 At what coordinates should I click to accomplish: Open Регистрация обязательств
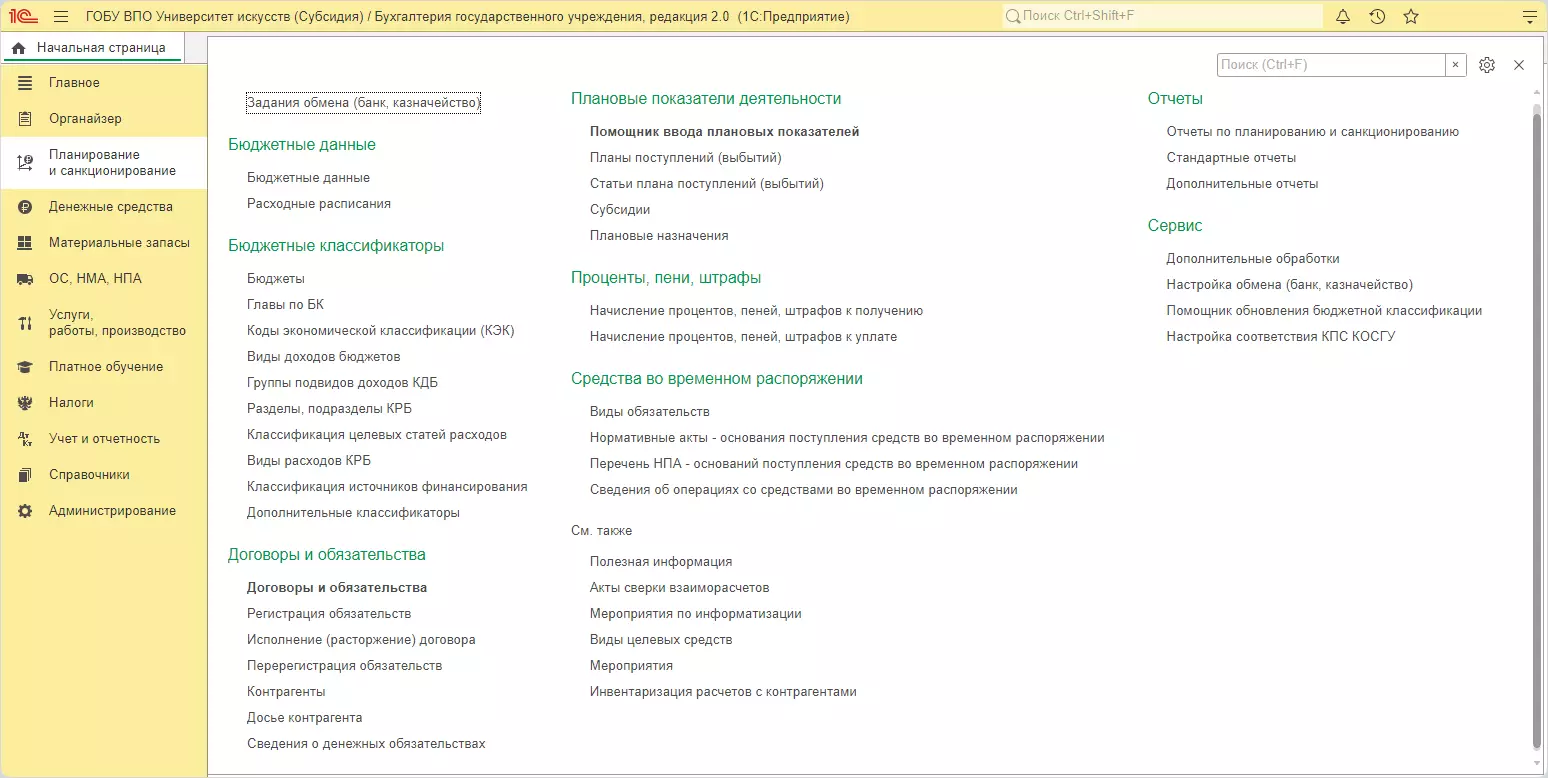329,614
